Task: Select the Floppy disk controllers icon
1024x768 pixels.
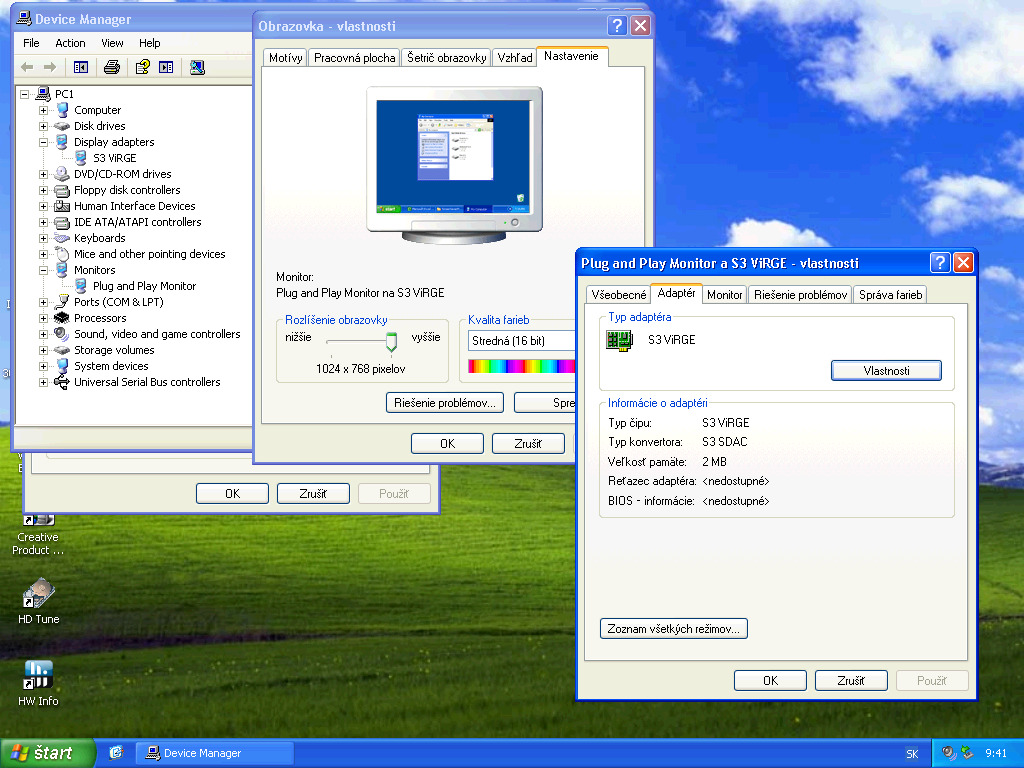Action: click(62, 190)
